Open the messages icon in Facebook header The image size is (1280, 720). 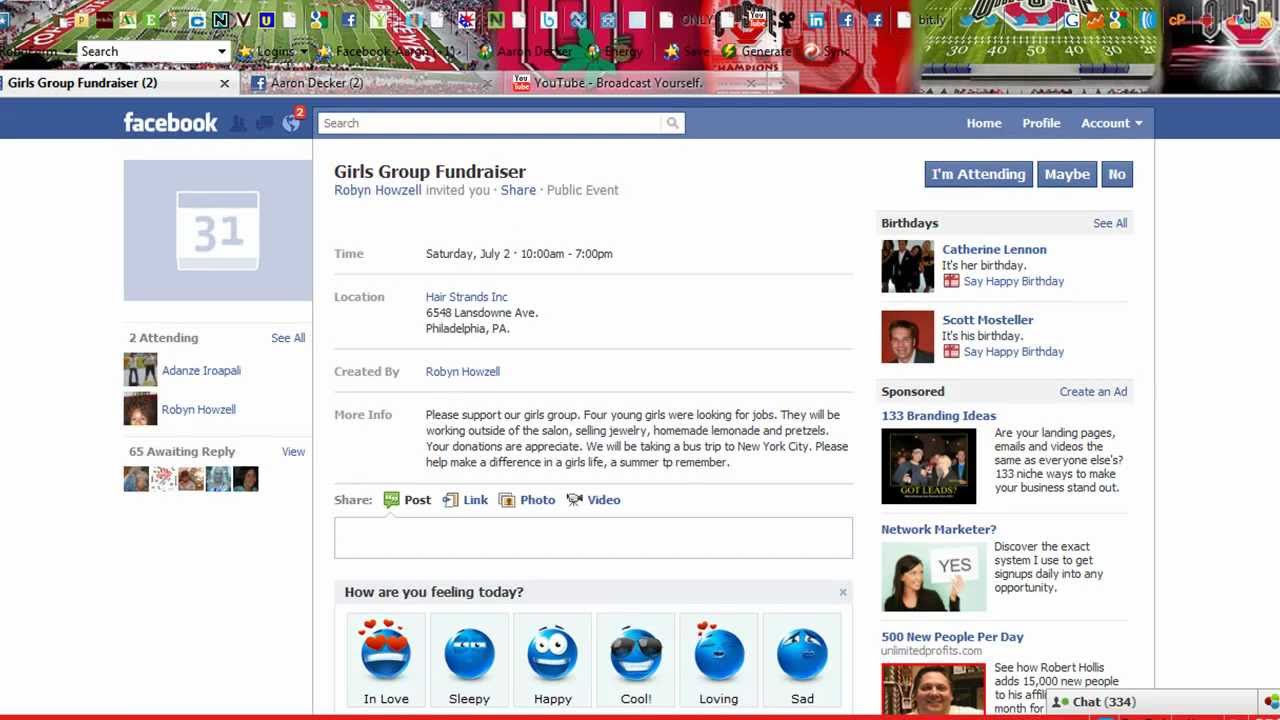coord(264,123)
